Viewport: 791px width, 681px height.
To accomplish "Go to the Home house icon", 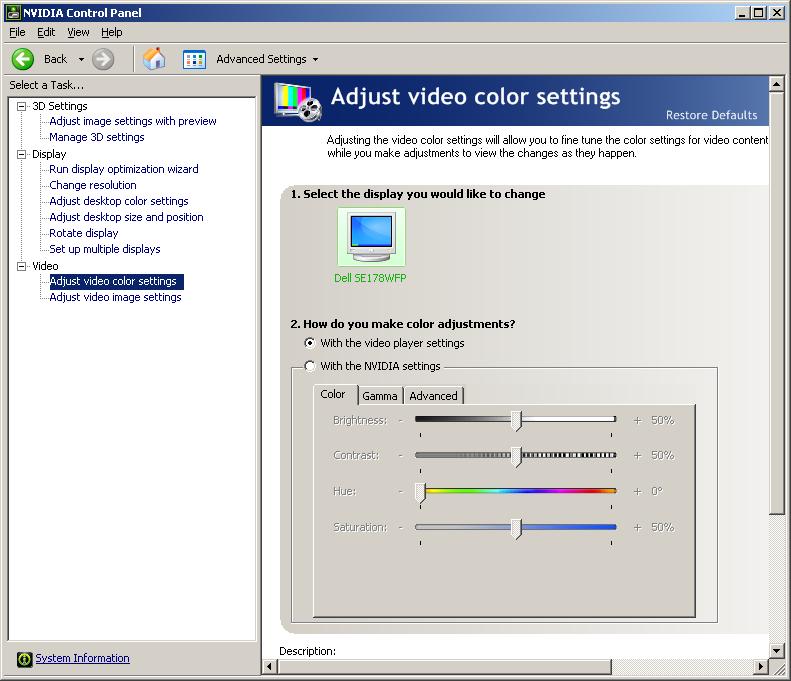I will click(154, 59).
